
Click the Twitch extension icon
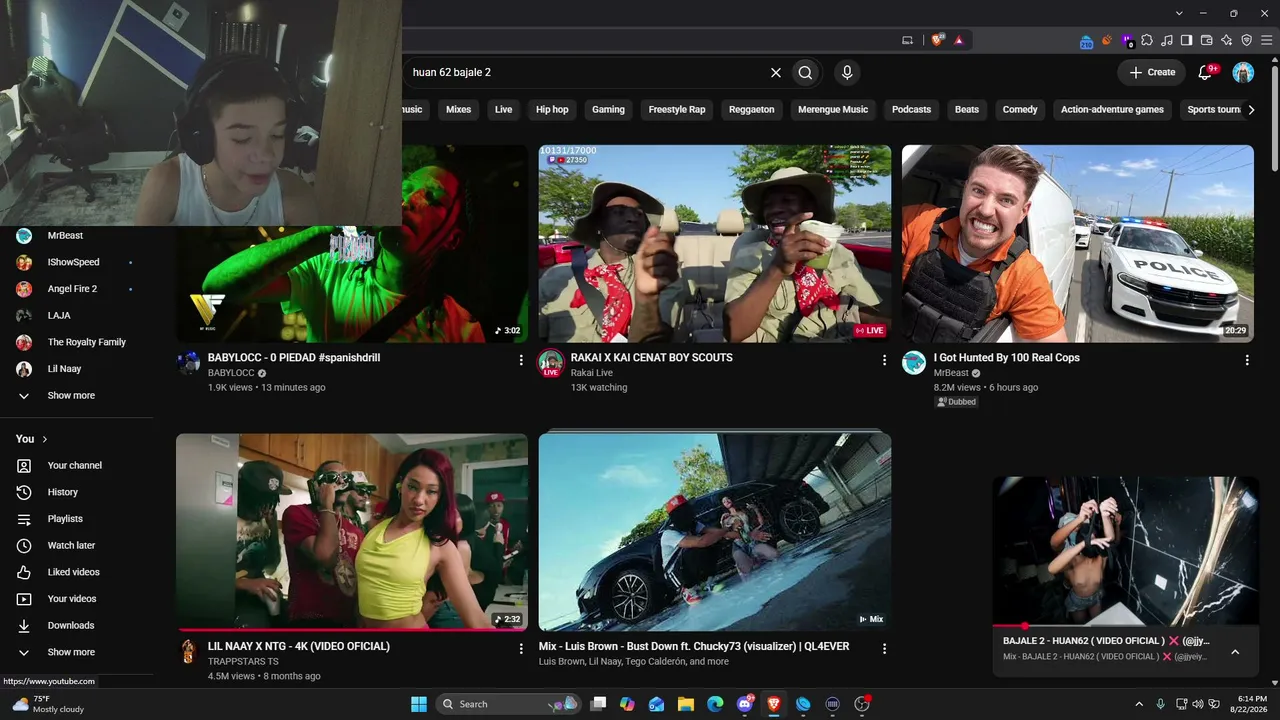coord(1127,41)
